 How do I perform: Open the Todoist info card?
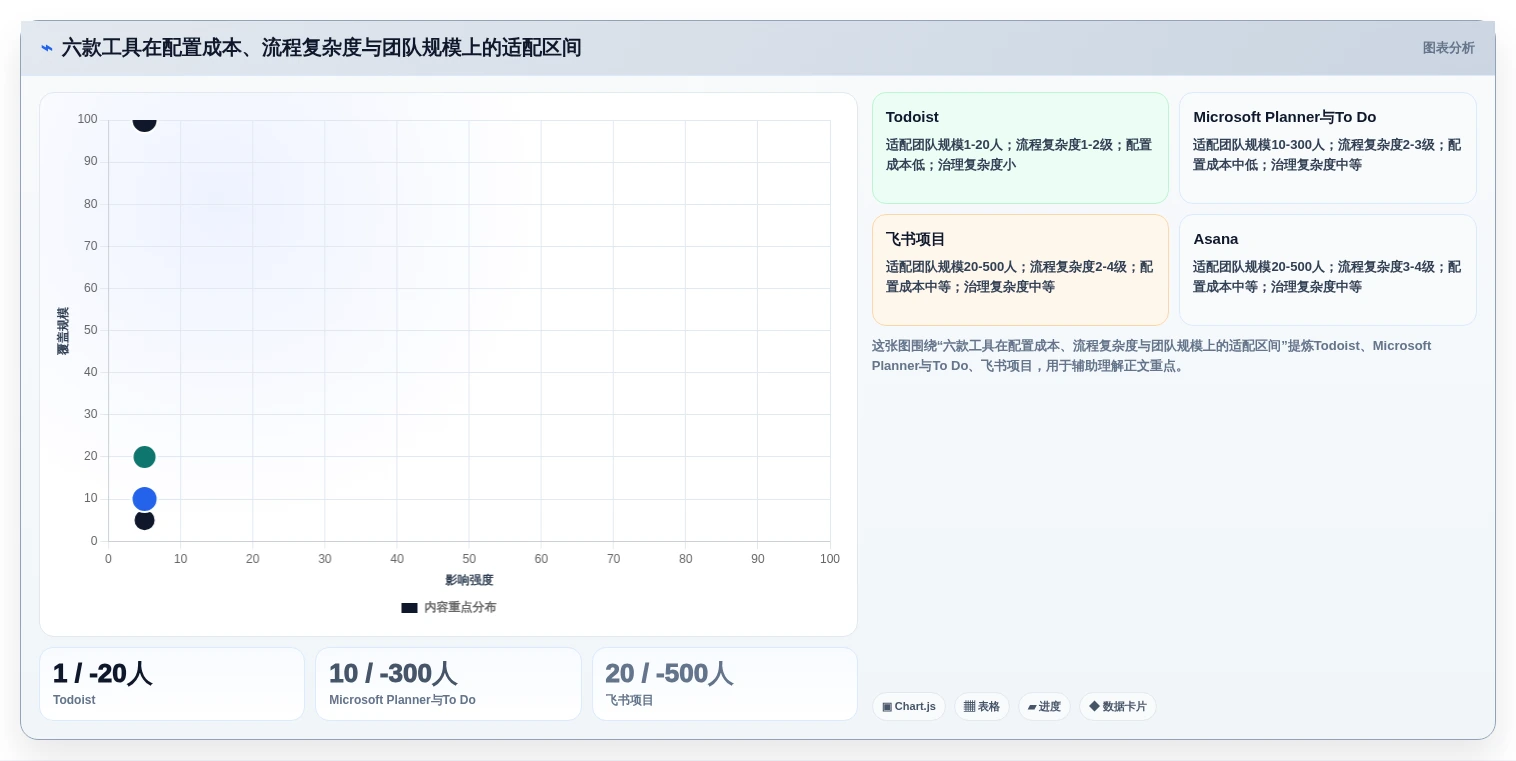click(1020, 148)
